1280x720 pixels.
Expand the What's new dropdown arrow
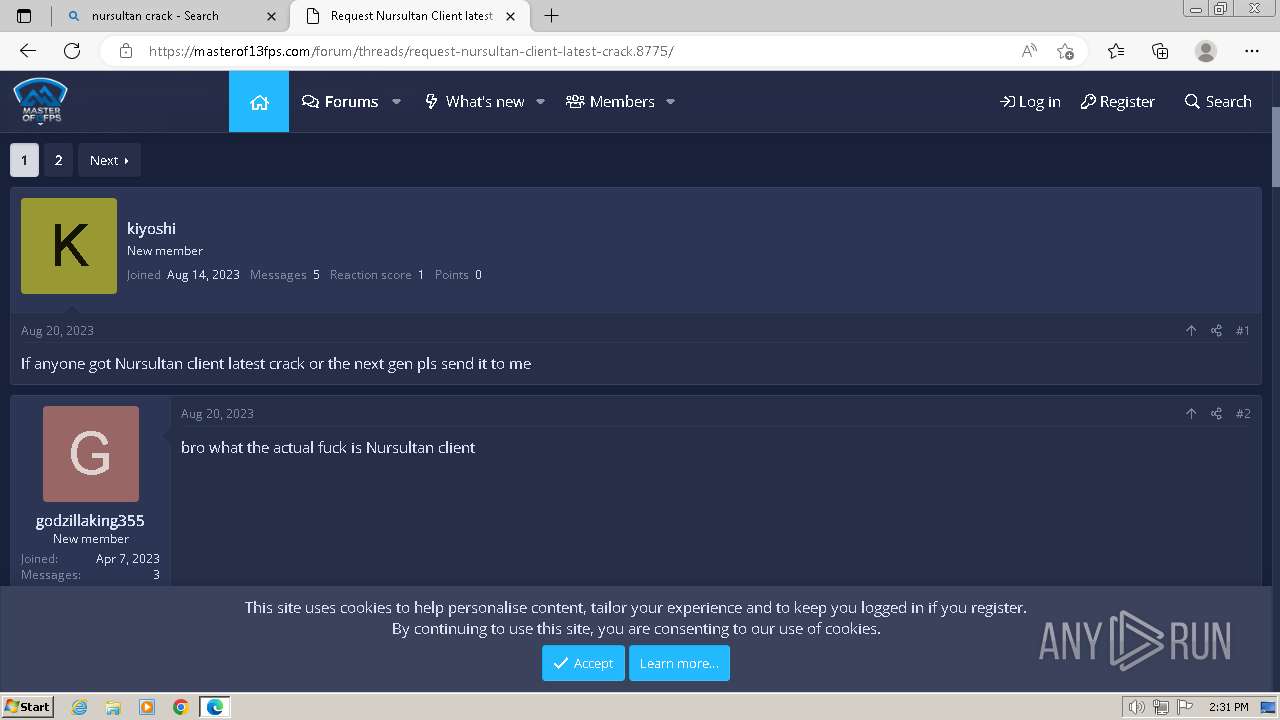click(x=540, y=102)
